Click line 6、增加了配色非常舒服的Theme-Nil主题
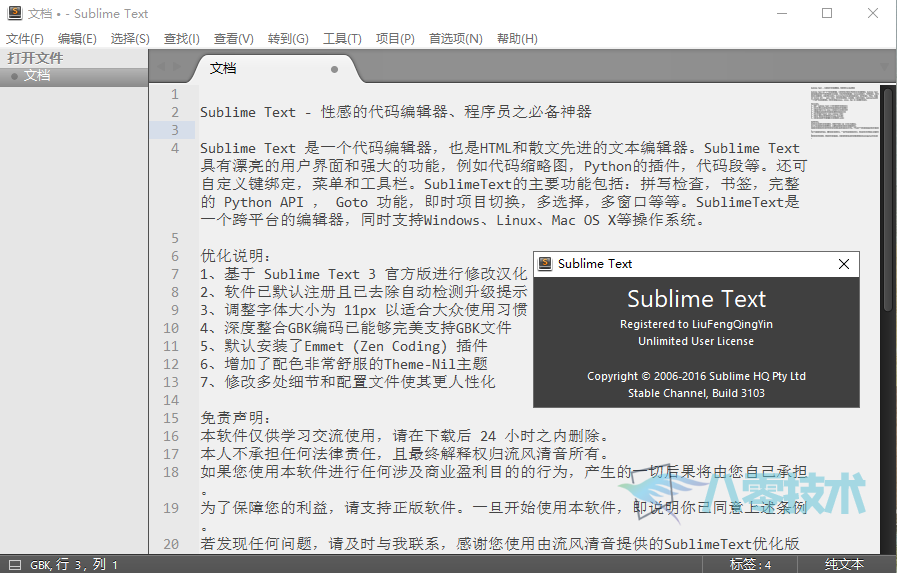The width and height of the screenshot is (897, 573). (344, 364)
